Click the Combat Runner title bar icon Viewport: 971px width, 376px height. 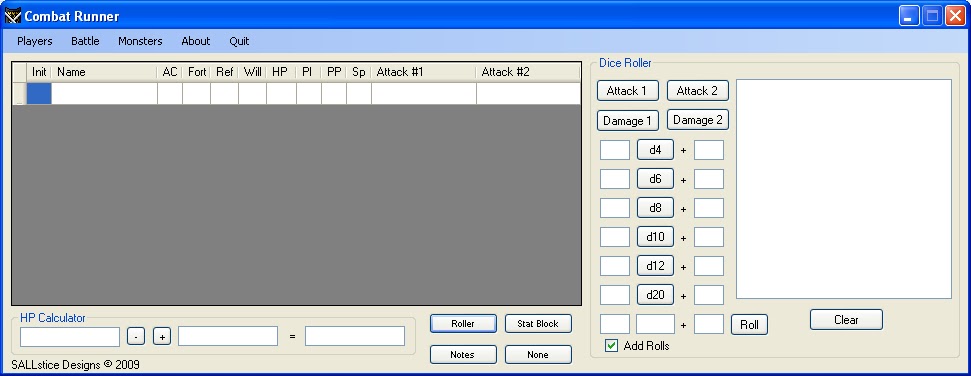pyautogui.click(x=12, y=15)
